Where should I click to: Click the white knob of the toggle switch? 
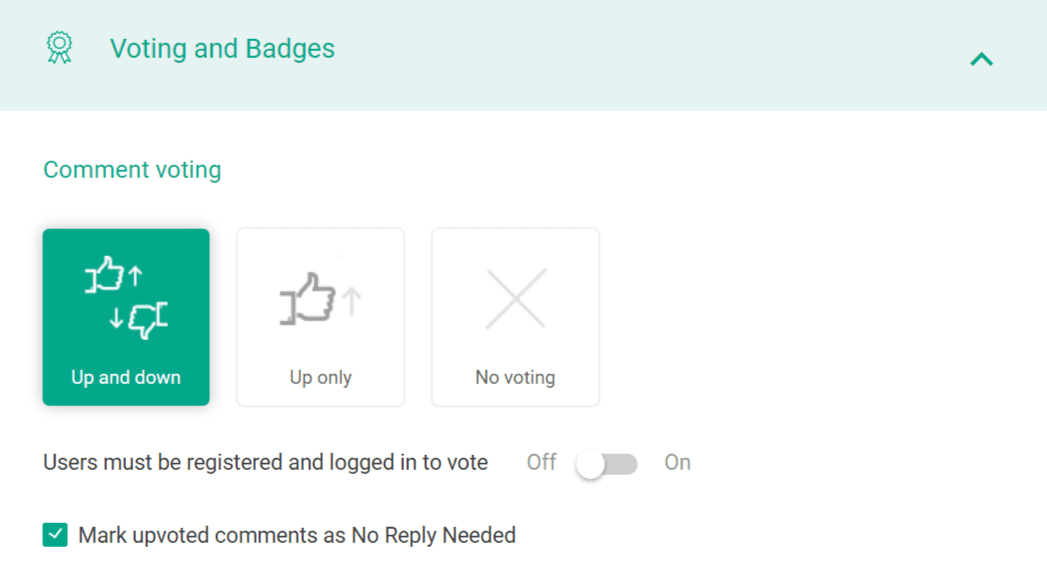(591, 464)
